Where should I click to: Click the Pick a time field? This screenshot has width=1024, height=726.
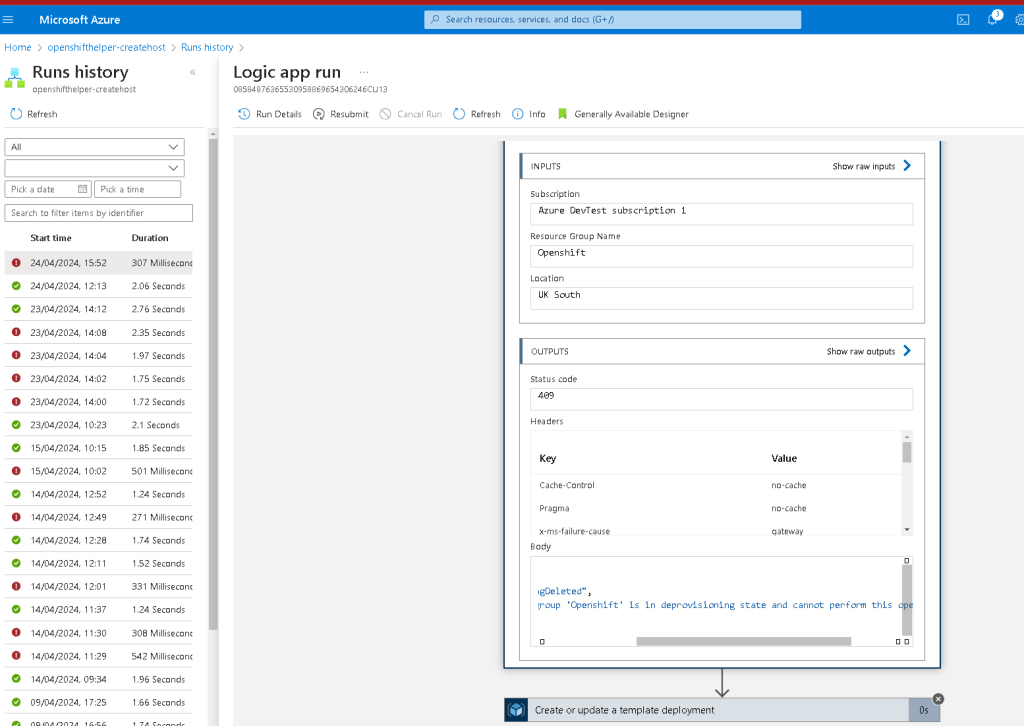pyautogui.click(x=137, y=189)
